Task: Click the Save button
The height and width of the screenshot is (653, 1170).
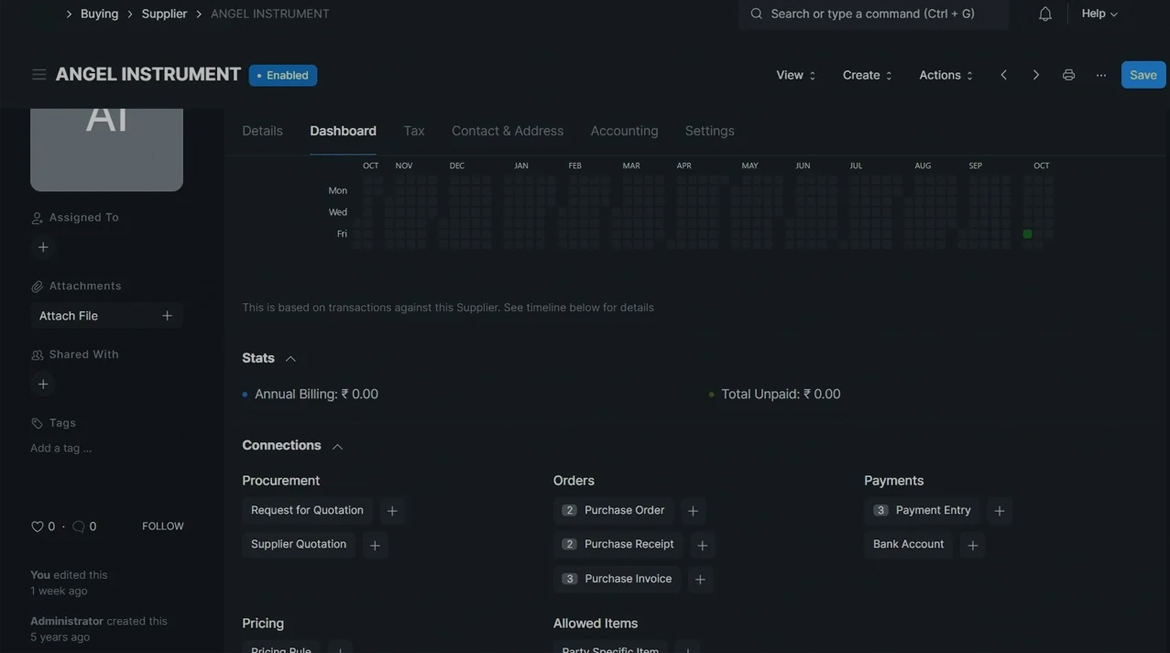Action: tap(1143, 75)
